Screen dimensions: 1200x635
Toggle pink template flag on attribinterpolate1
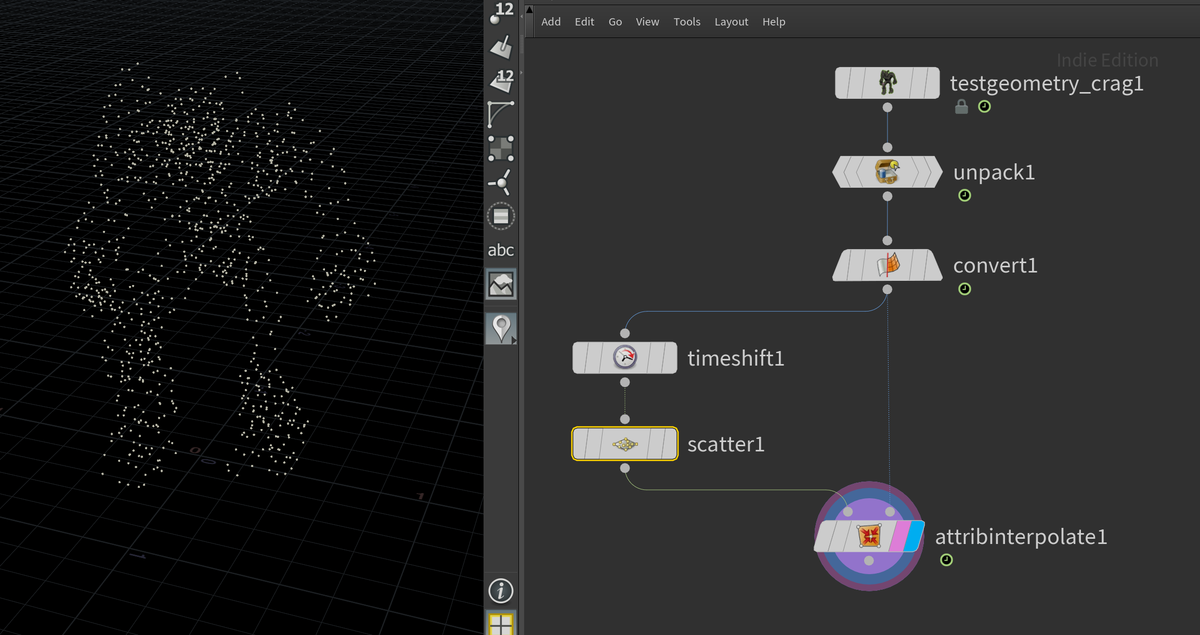[901, 537]
